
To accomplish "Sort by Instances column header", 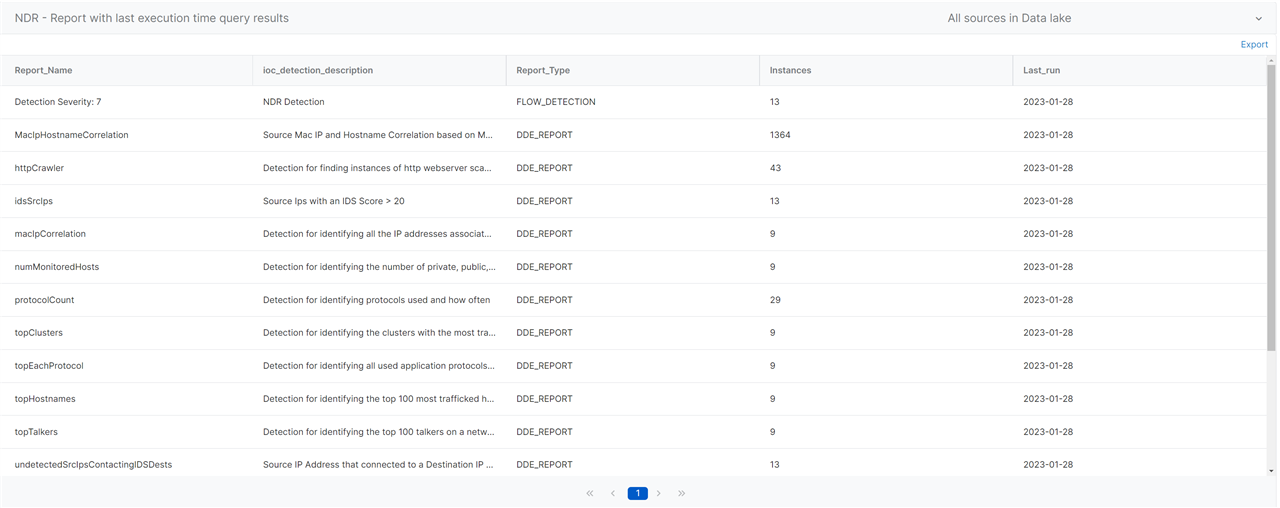I will tap(790, 70).
